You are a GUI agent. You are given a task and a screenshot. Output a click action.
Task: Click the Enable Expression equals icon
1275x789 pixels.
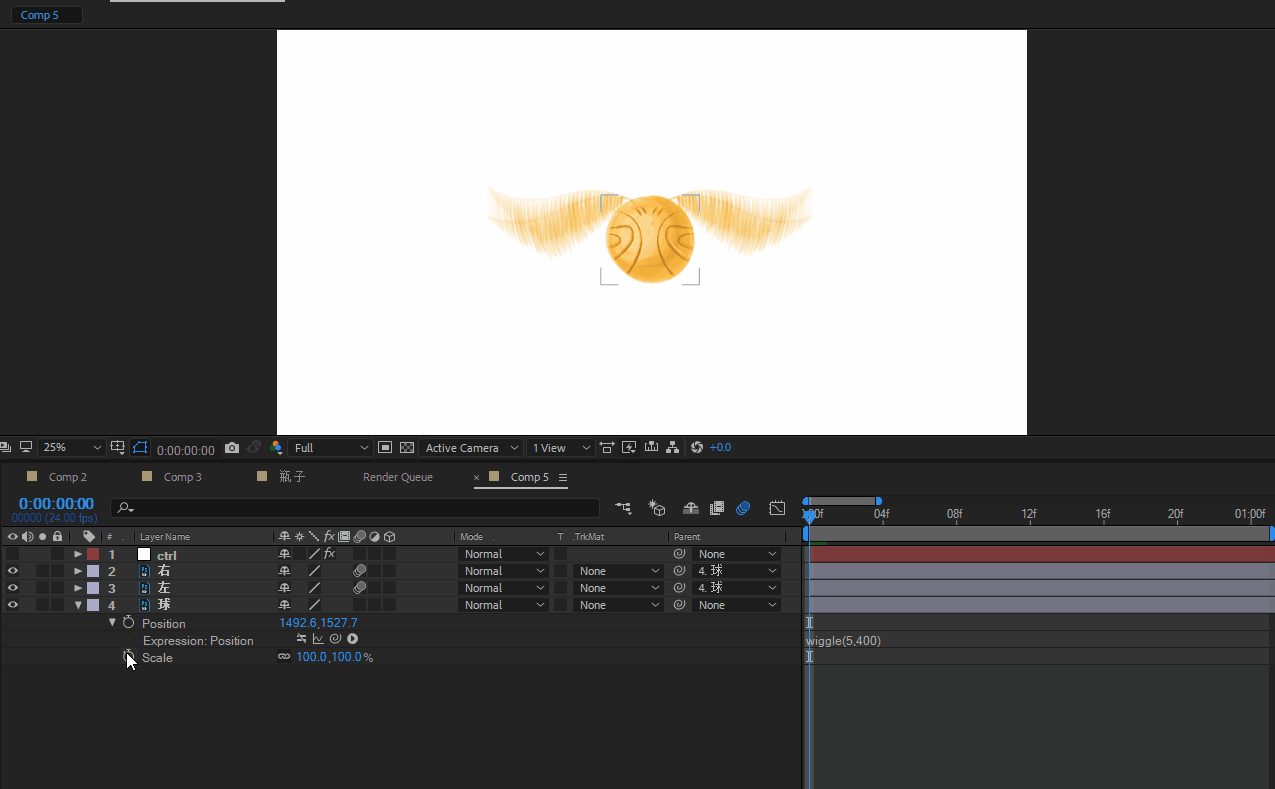tap(302, 639)
